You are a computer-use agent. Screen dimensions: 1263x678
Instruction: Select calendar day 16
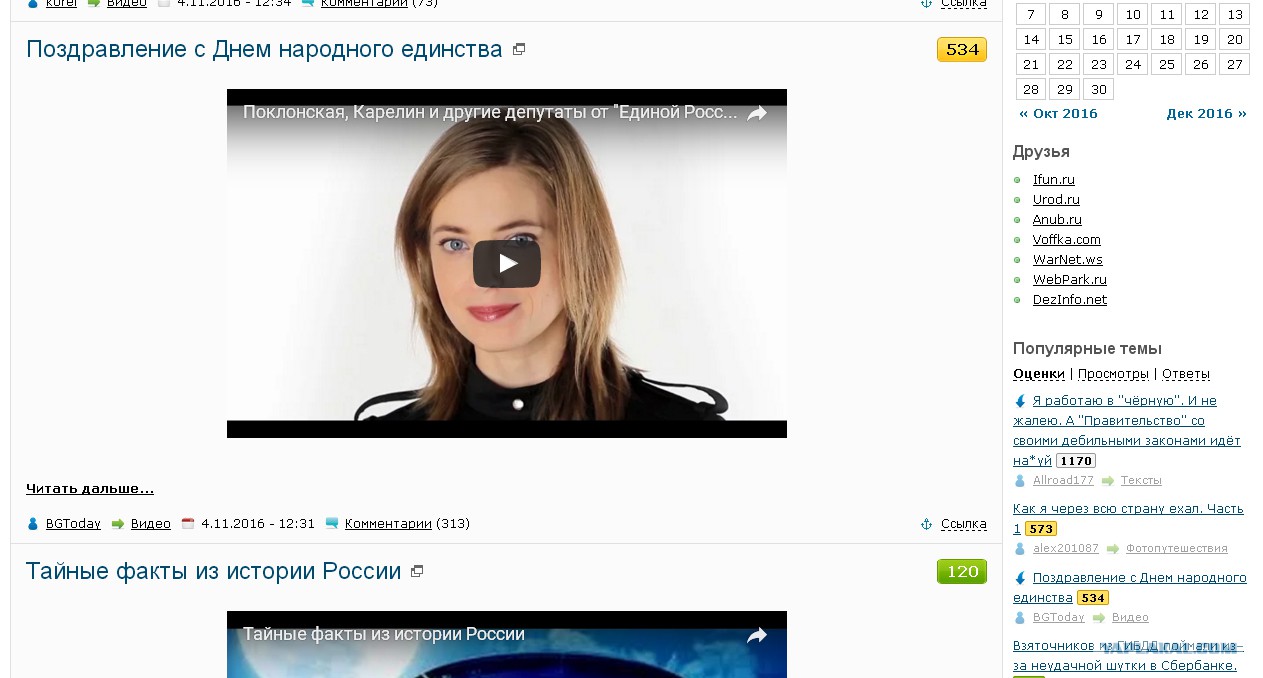click(1099, 39)
